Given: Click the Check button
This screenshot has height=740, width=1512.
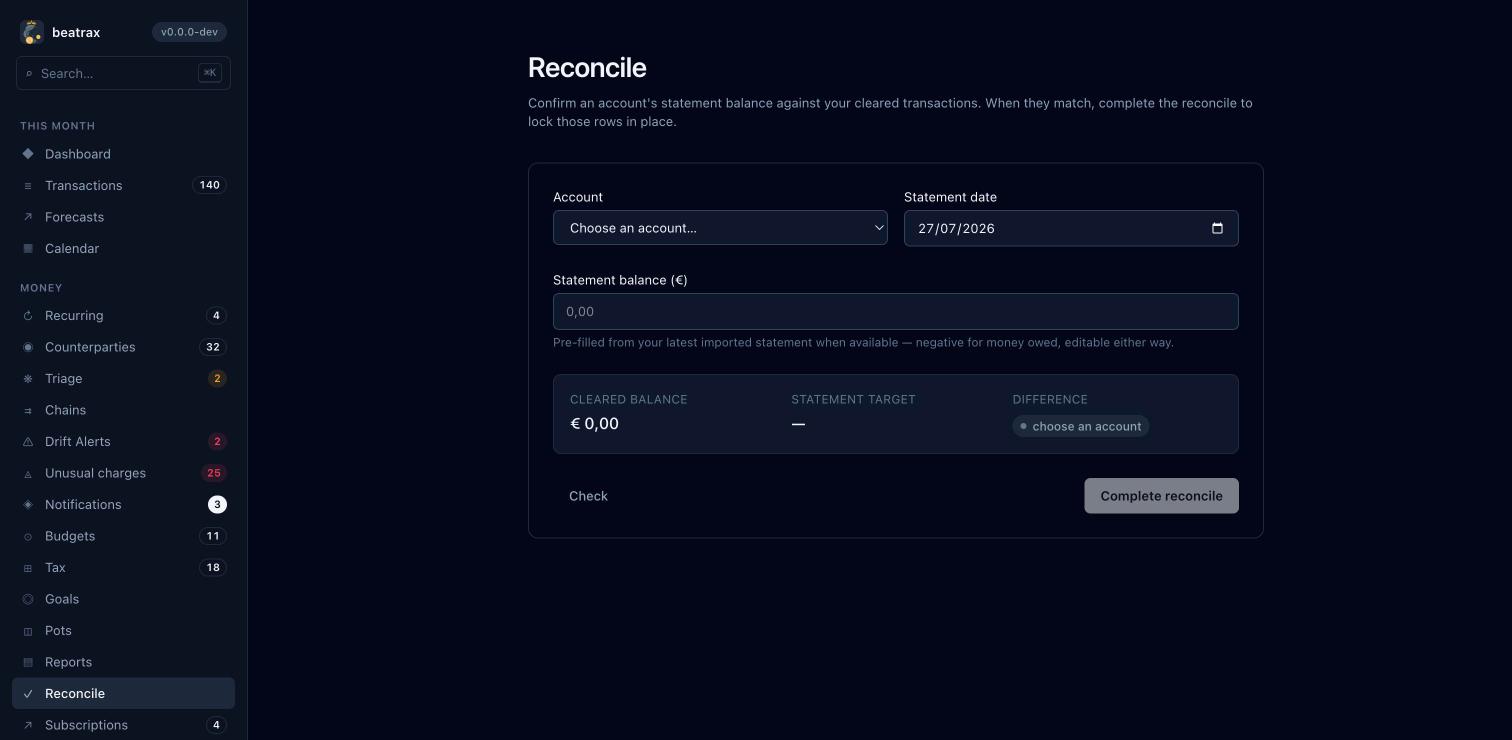Looking at the screenshot, I should [x=588, y=496].
